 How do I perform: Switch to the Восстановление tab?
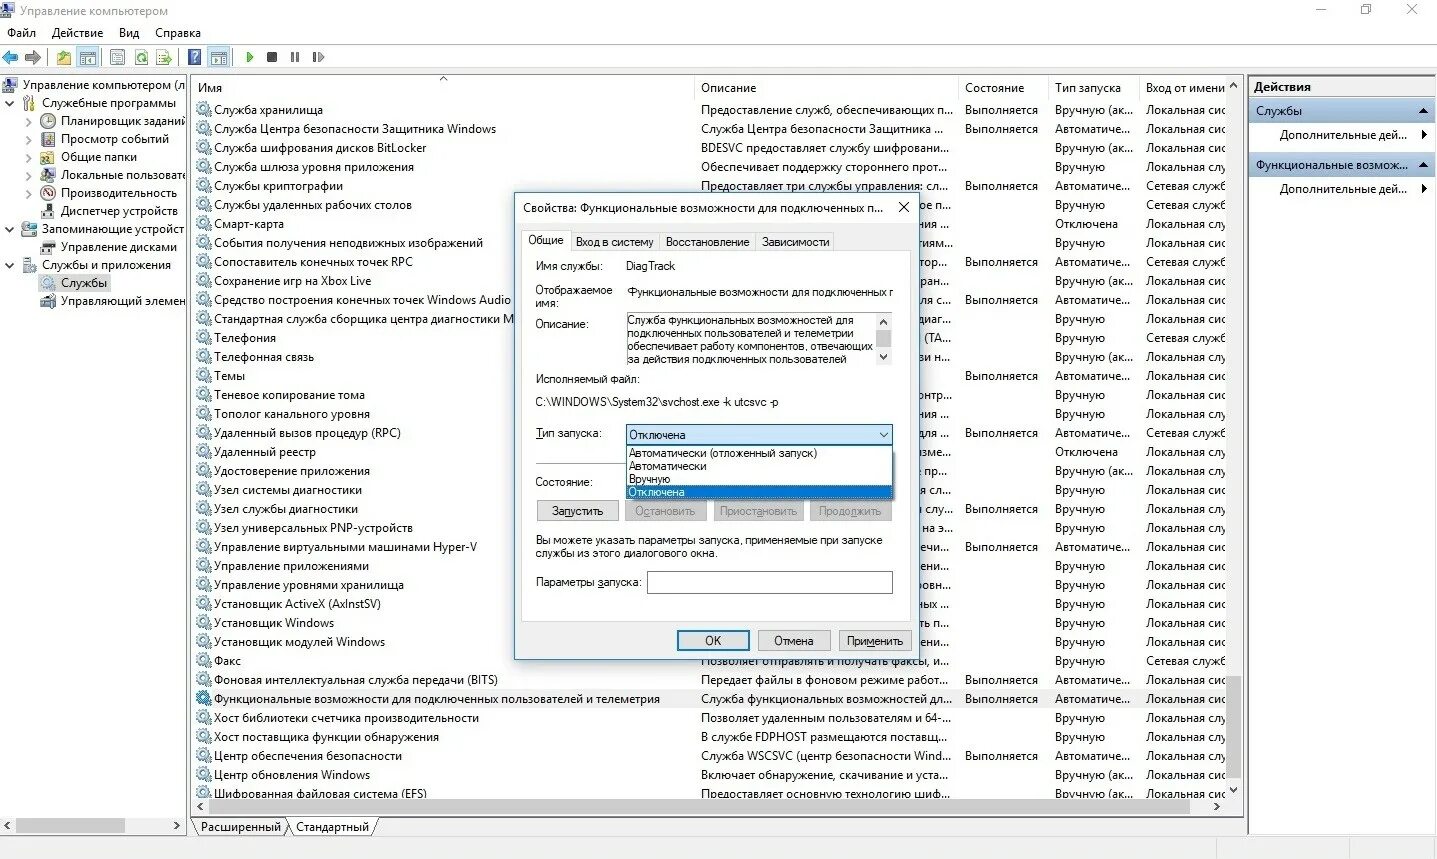pyautogui.click(x=707, y=242)
